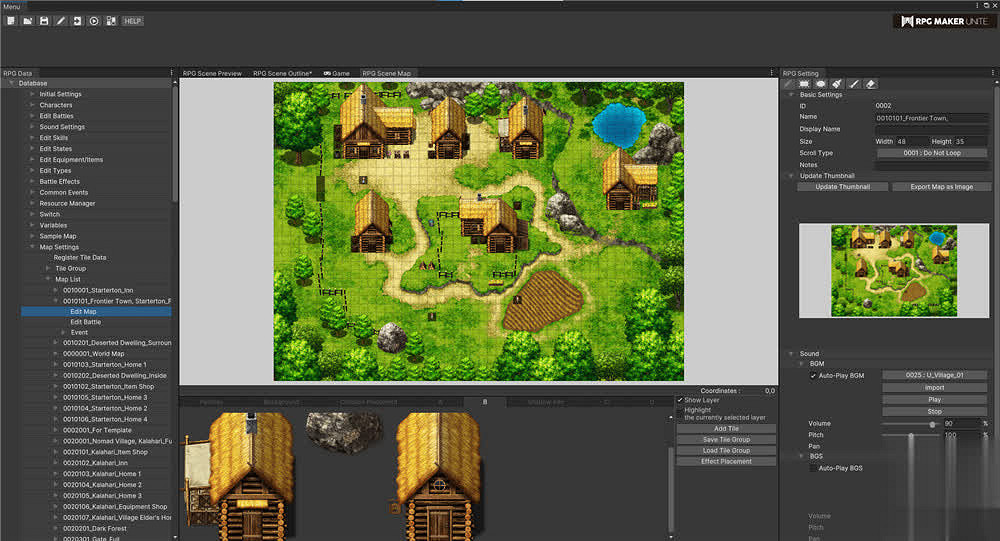Image resolution: width=1000 pixels, height=541 pixels.
Task: Open the Scroll Type dropdown
Action: click(x=931, y=153)
